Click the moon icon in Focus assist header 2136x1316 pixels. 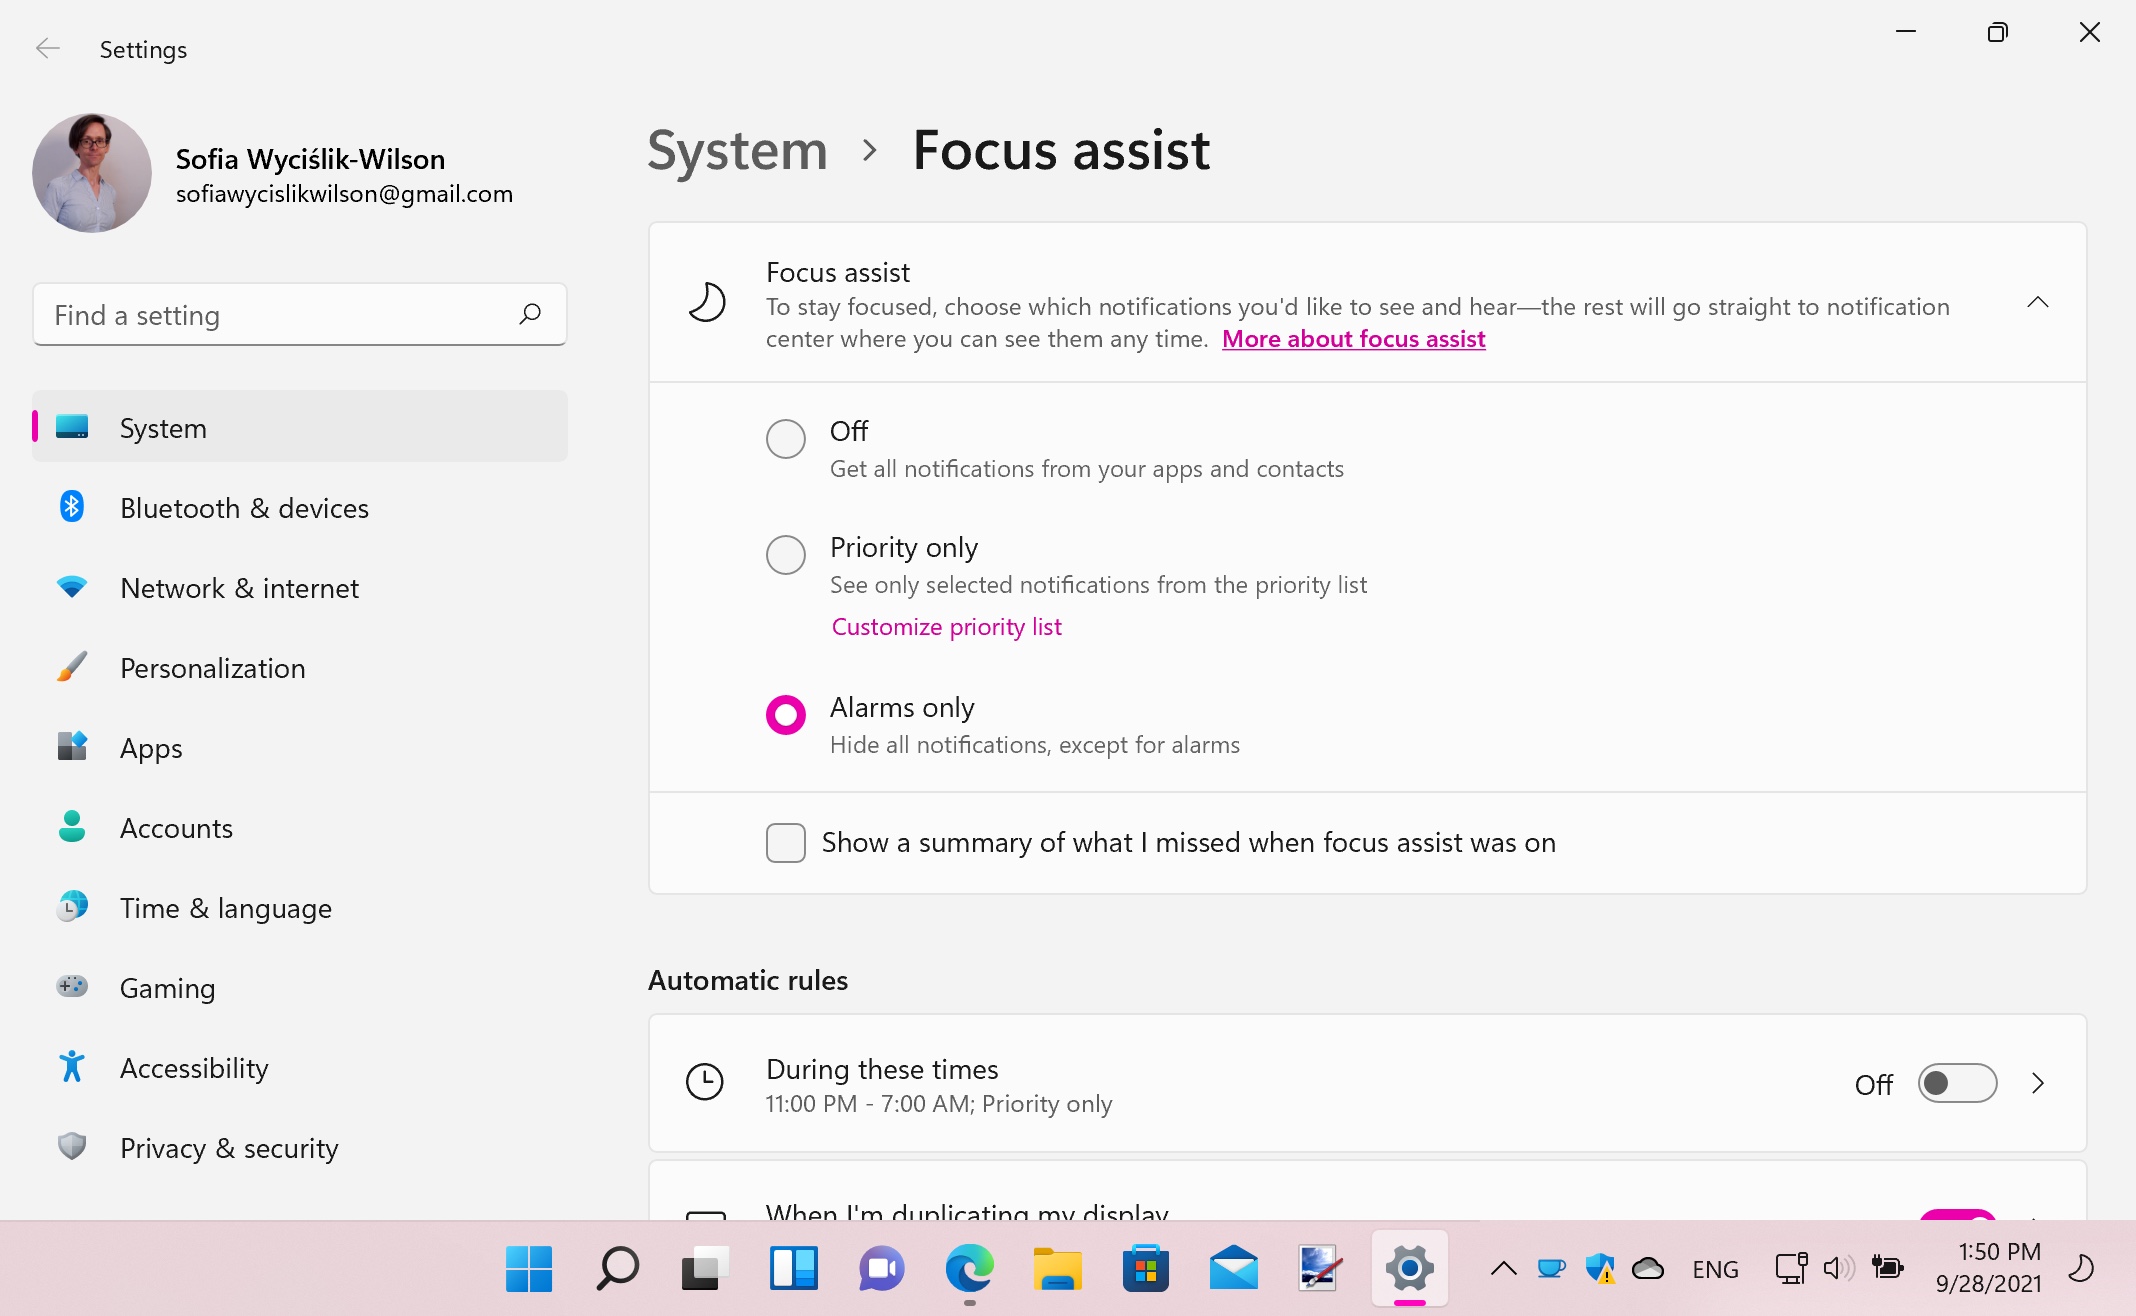click(x=707, y=302)
